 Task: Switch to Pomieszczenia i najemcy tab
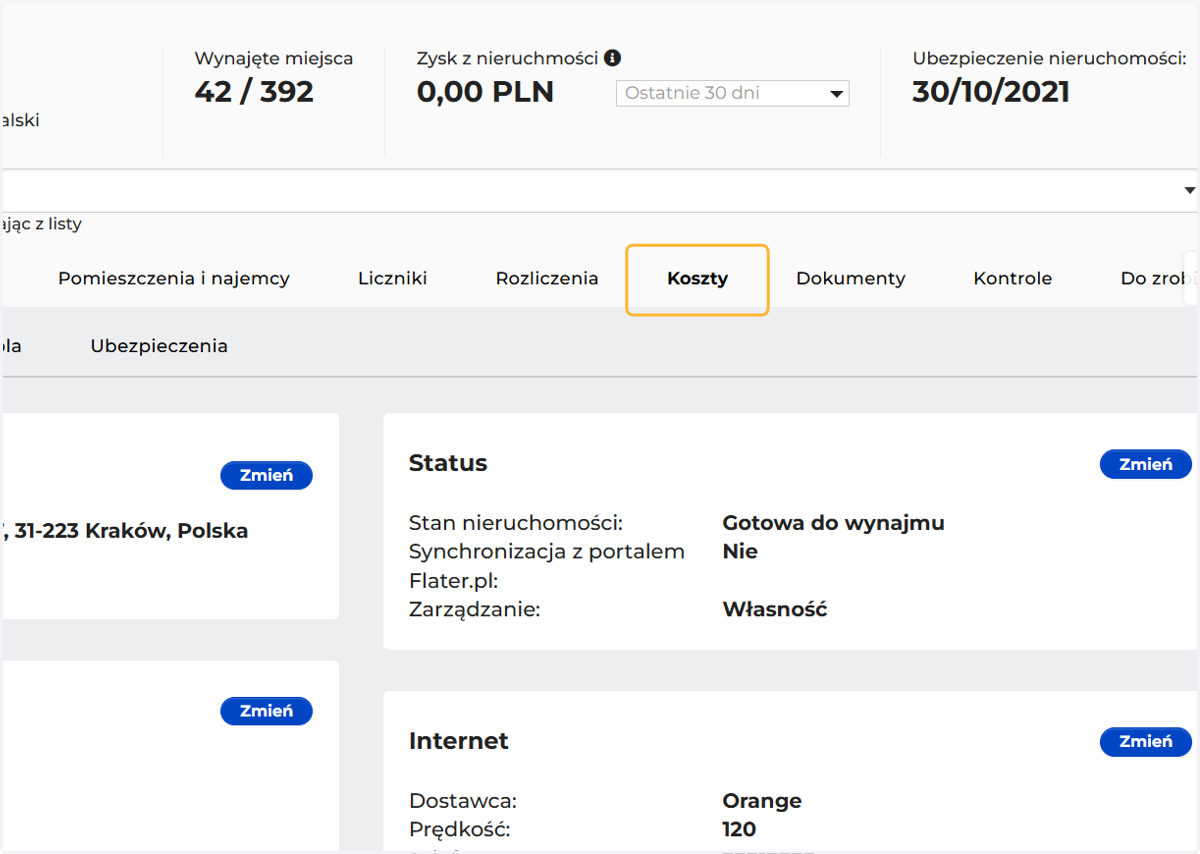click(174, 279)
